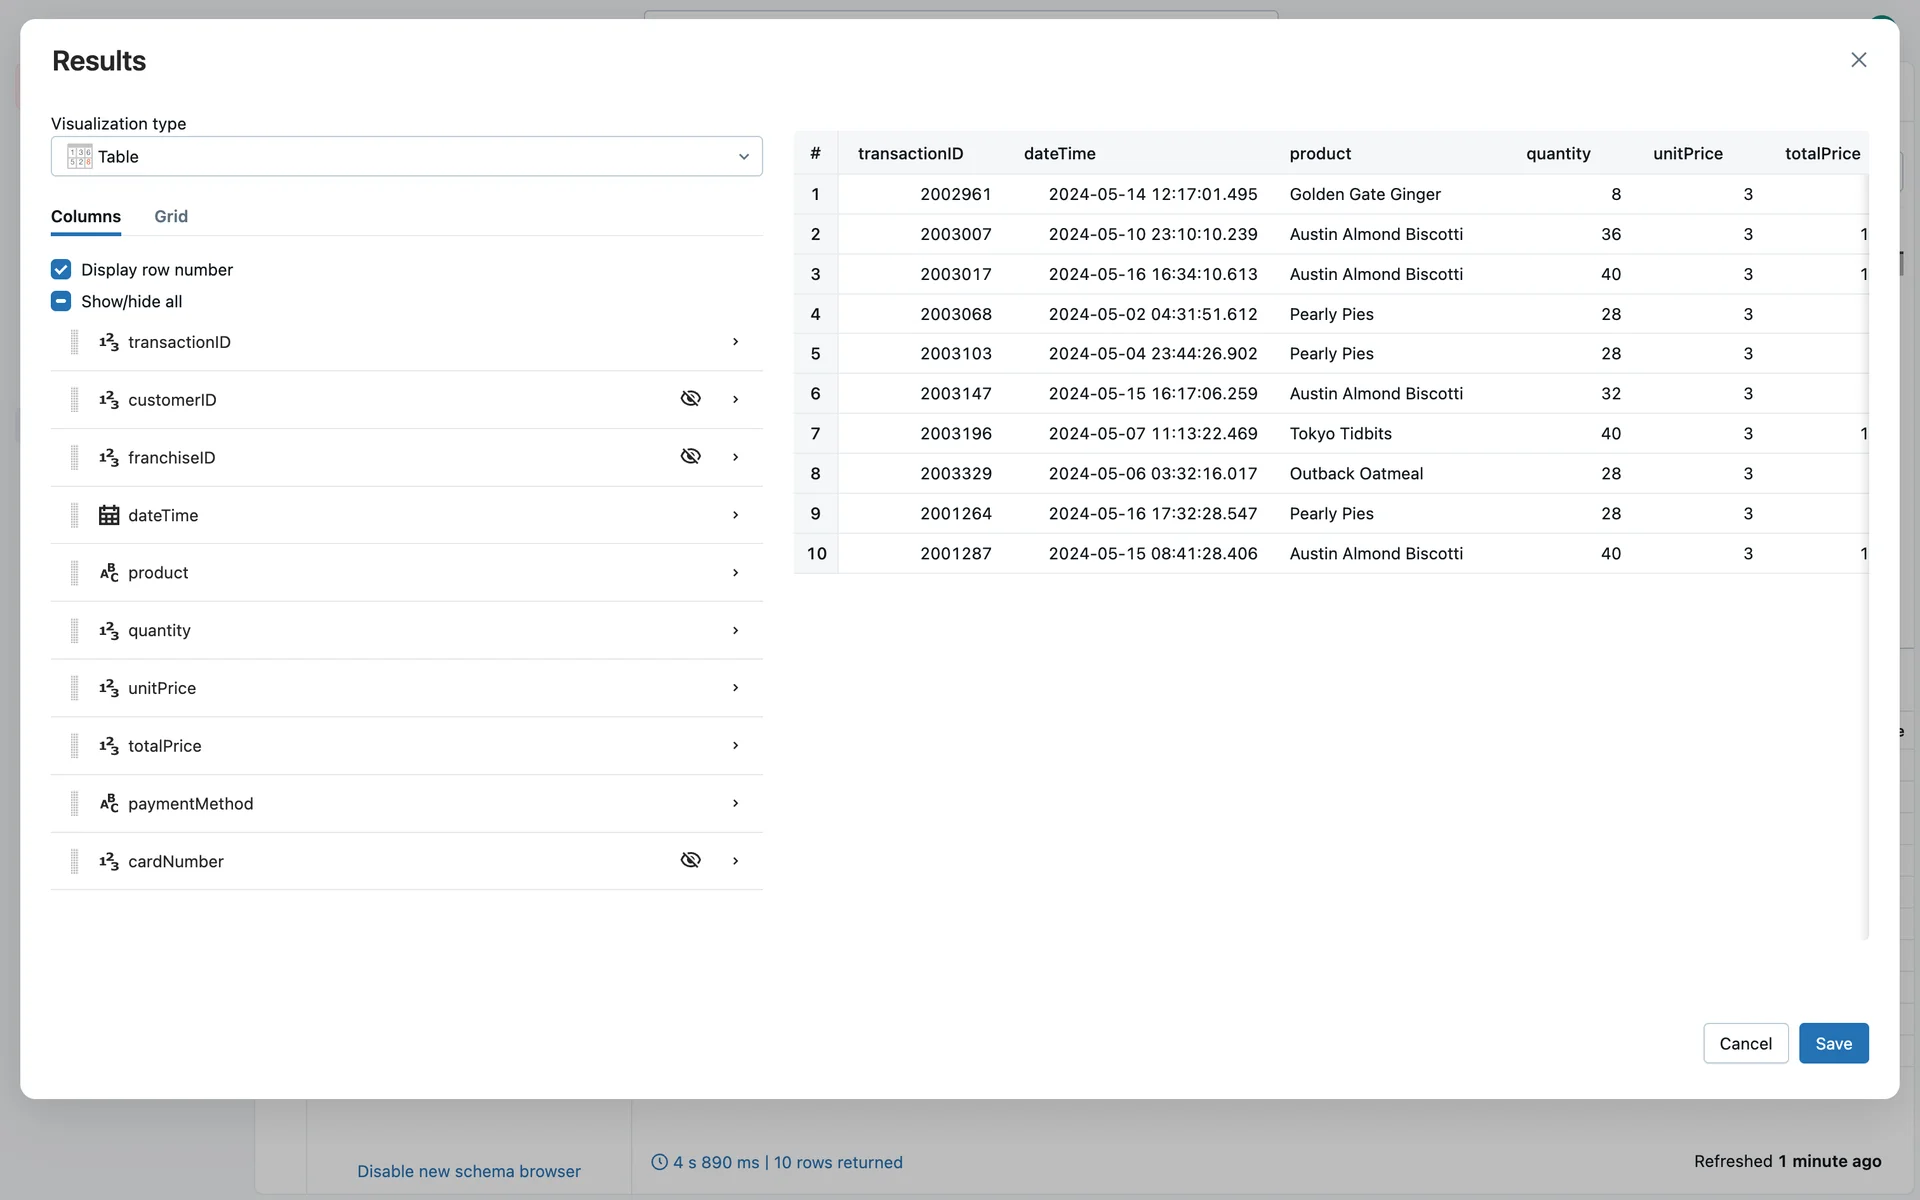1920x1200 pixels.
Task: Unhide the customerID column
Action: pyautogui.click(x=690, y=399)
